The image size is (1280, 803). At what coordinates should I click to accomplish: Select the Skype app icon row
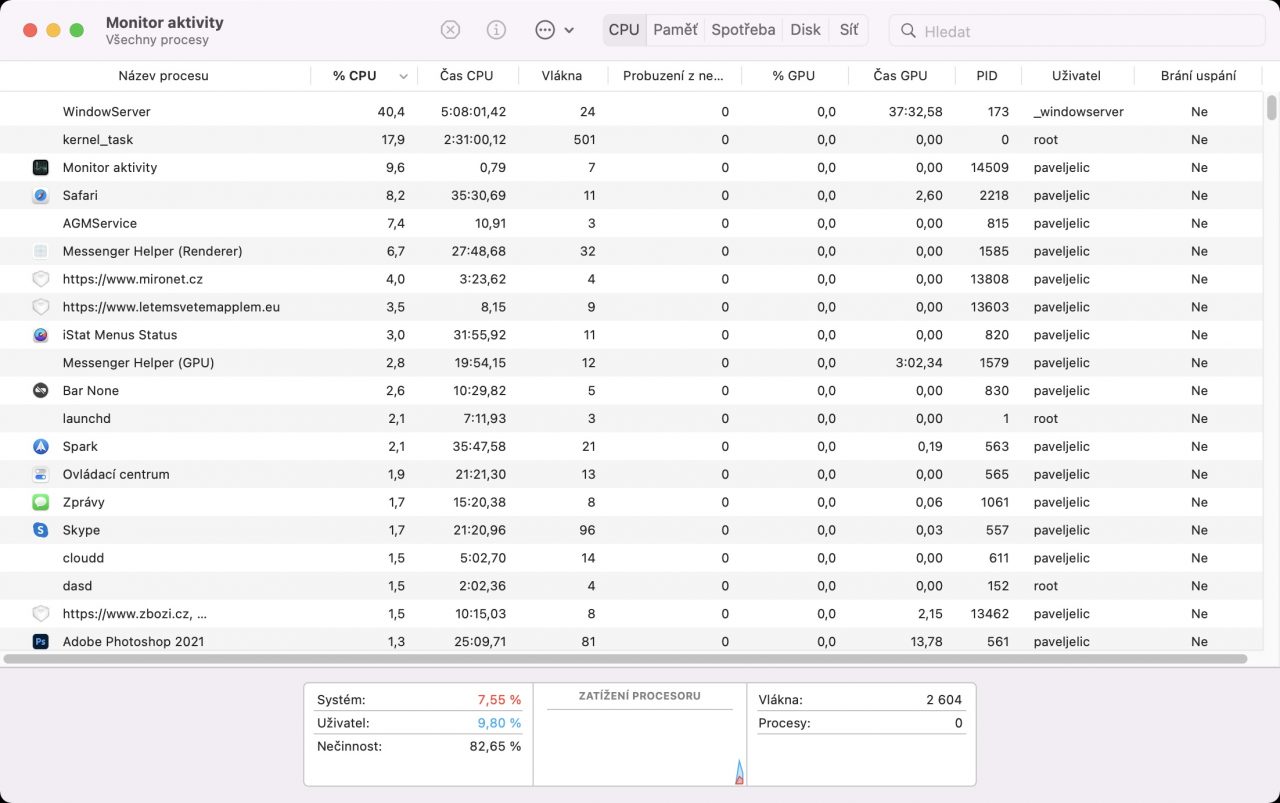pos(40,530)
